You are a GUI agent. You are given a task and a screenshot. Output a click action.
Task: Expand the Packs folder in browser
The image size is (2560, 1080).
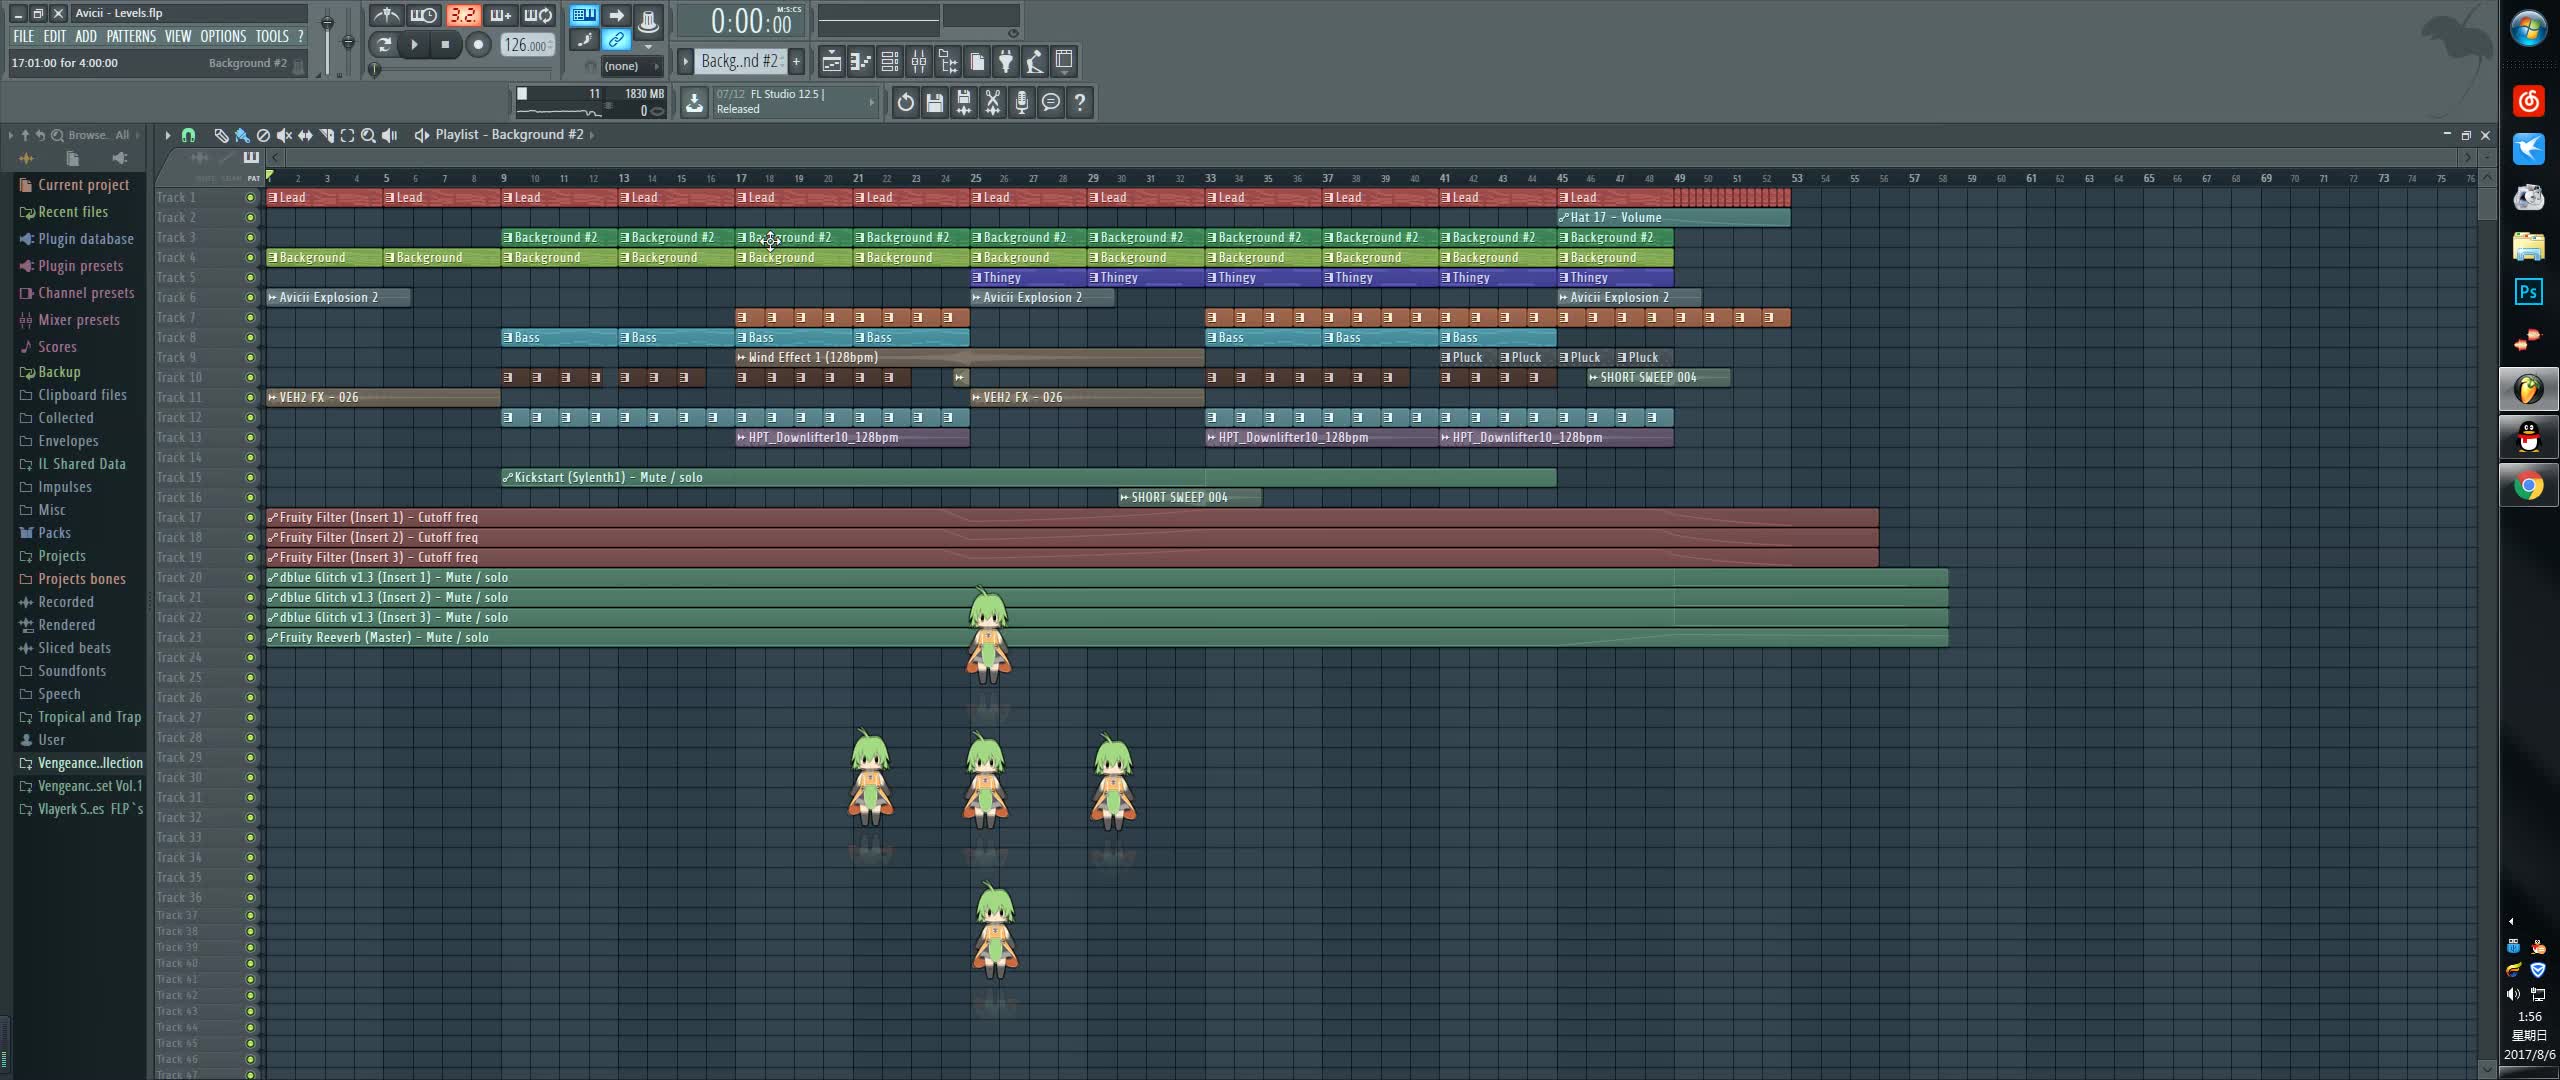[54, 532]
